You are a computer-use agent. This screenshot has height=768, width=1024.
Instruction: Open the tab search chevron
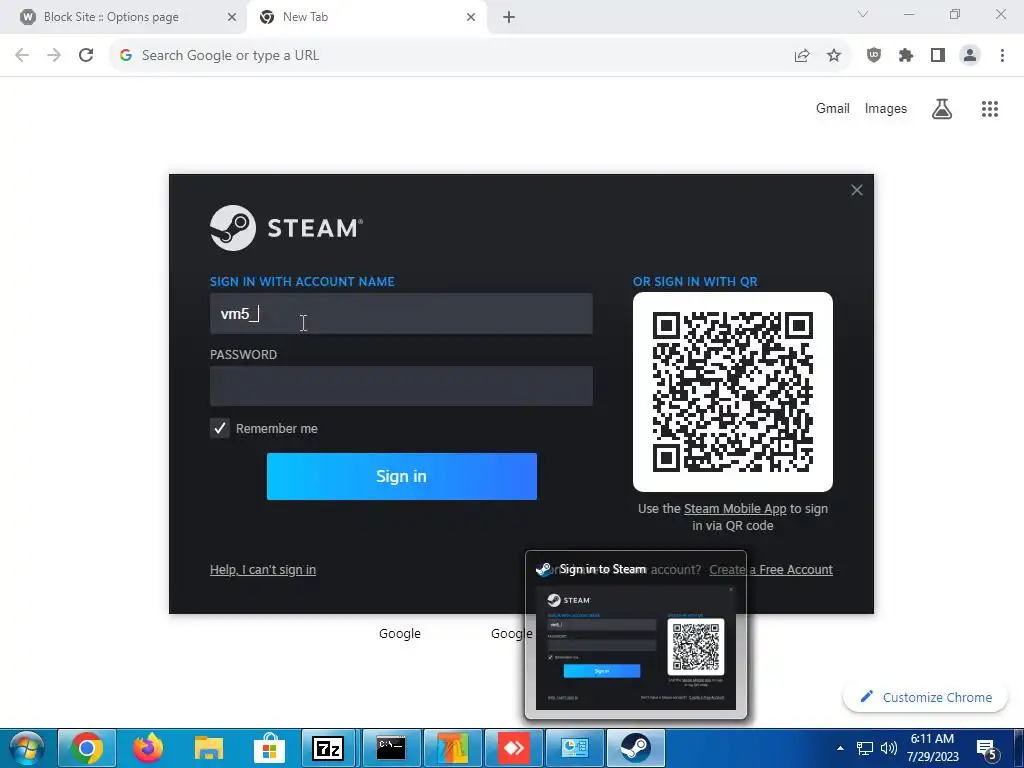863,14
